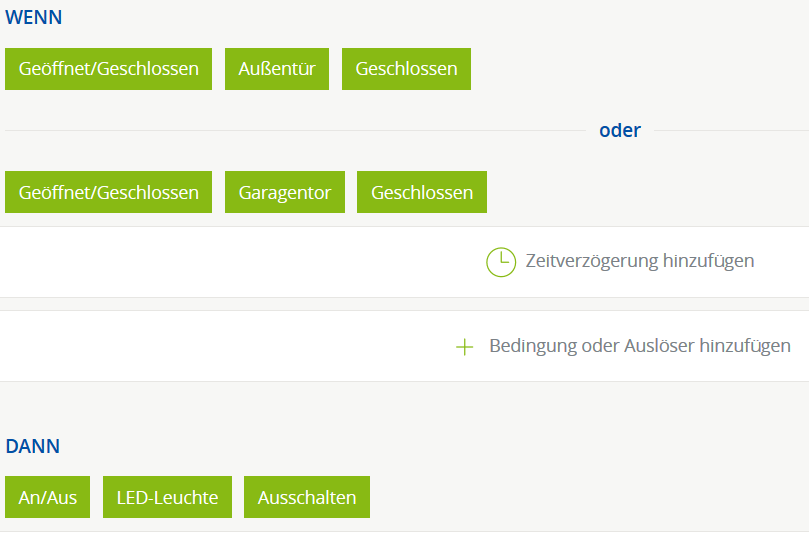809x551 pixels.
Task: Click the clock icon for time delay
Action: pyautogui.click(x=501, y=262)
